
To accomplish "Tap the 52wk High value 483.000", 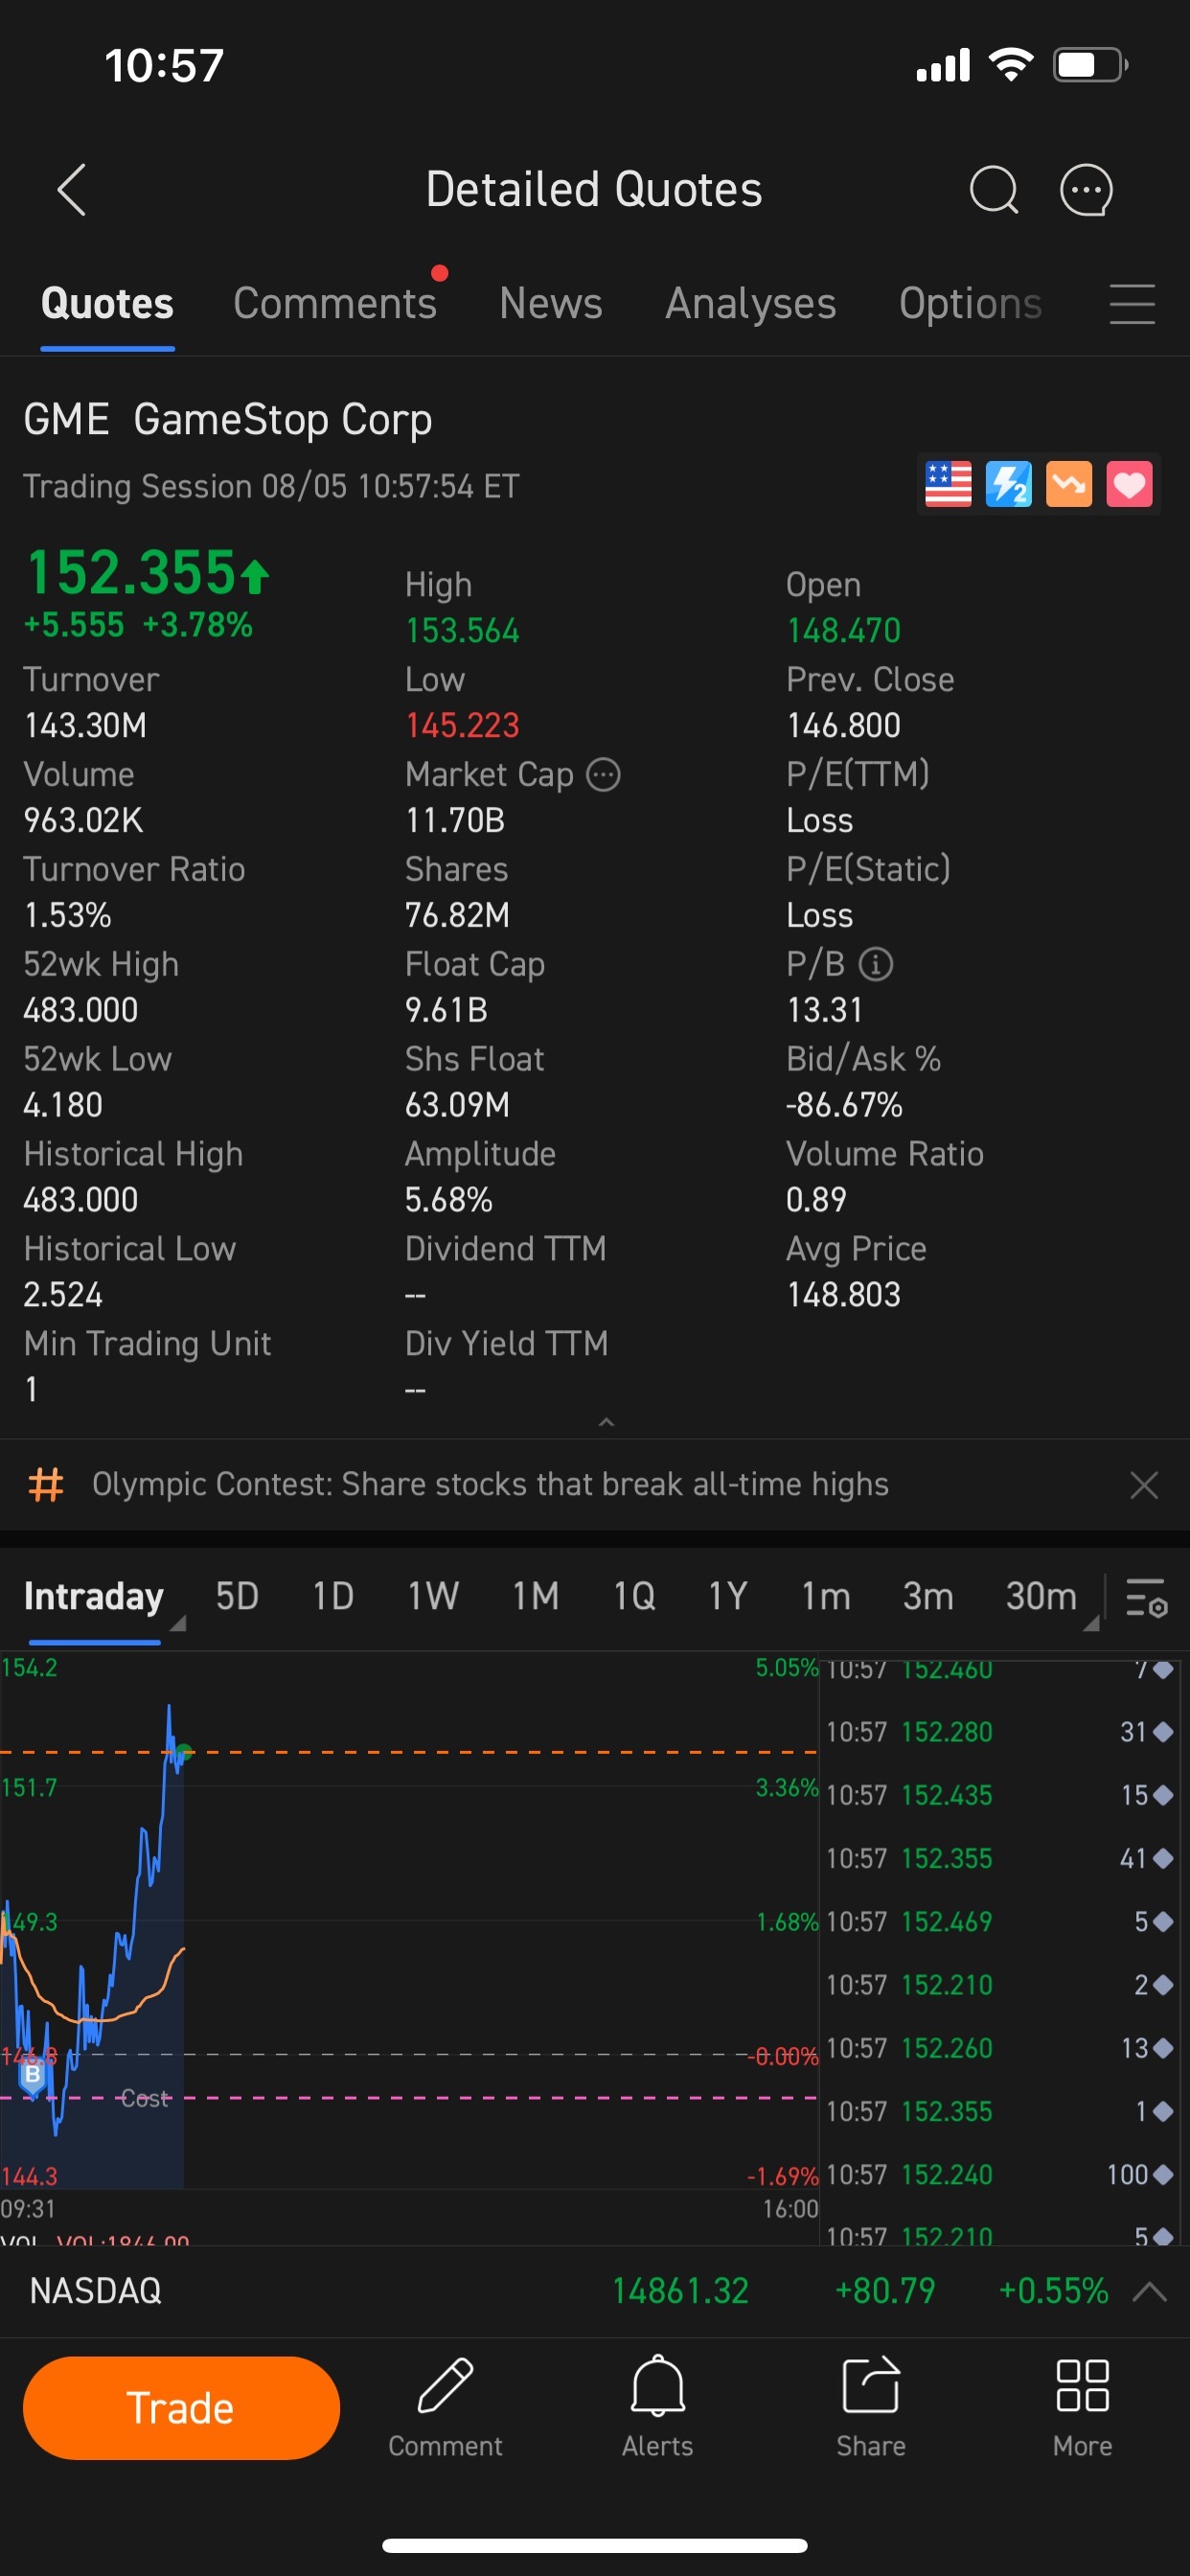I will click(x=81, y=1011).
